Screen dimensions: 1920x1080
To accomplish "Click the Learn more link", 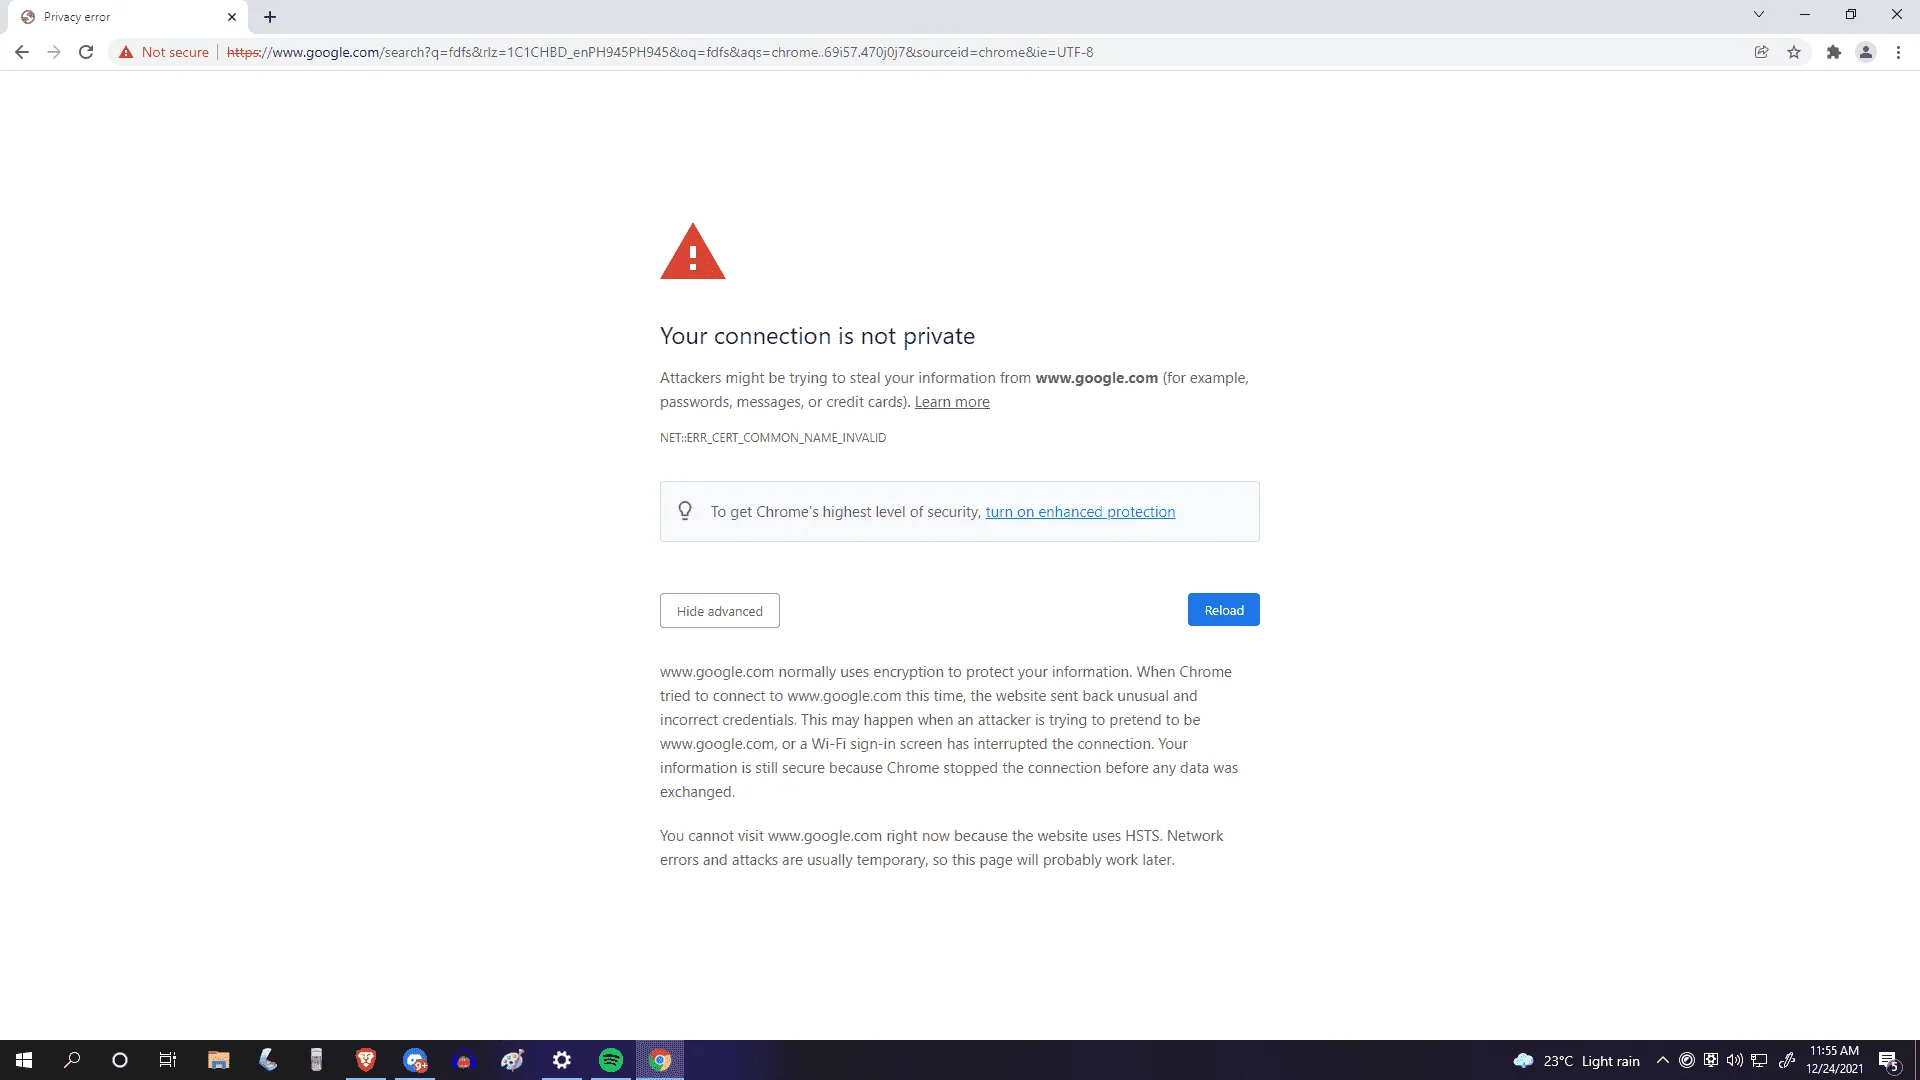I will [x=952, y=402].
